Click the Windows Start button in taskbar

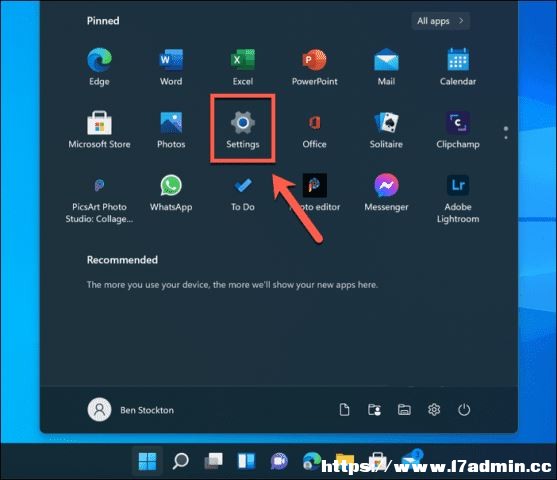[147, 461]
